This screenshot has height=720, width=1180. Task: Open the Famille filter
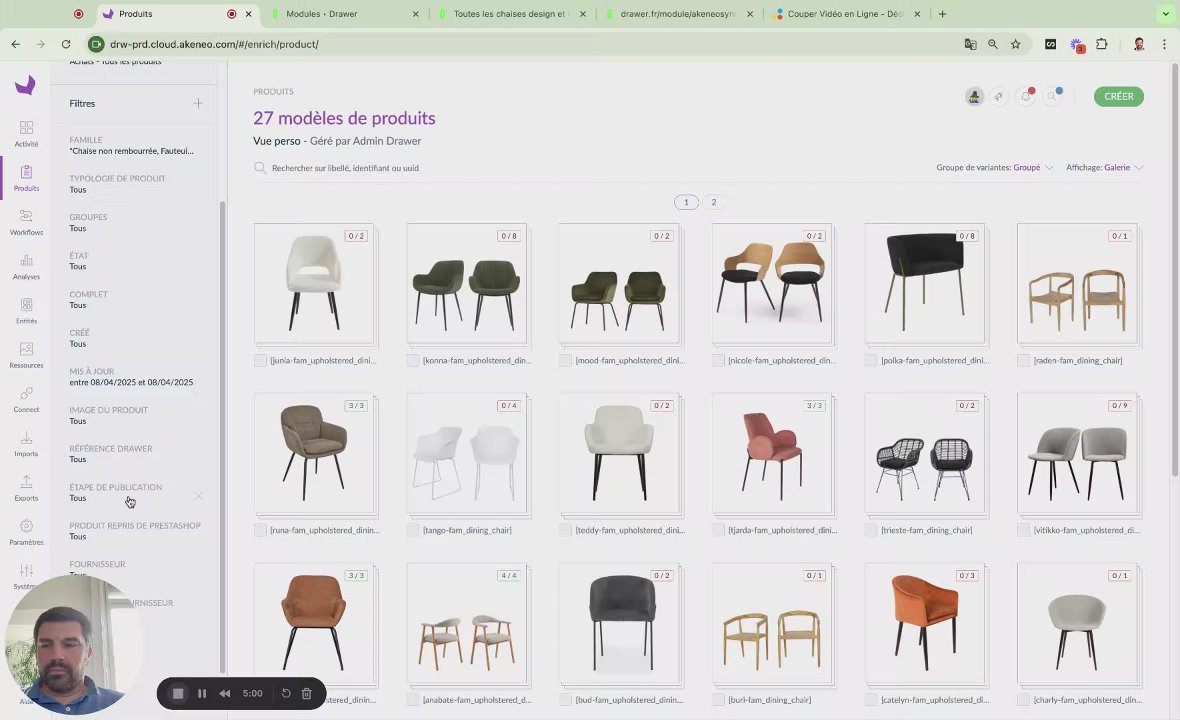click(132, 145)
